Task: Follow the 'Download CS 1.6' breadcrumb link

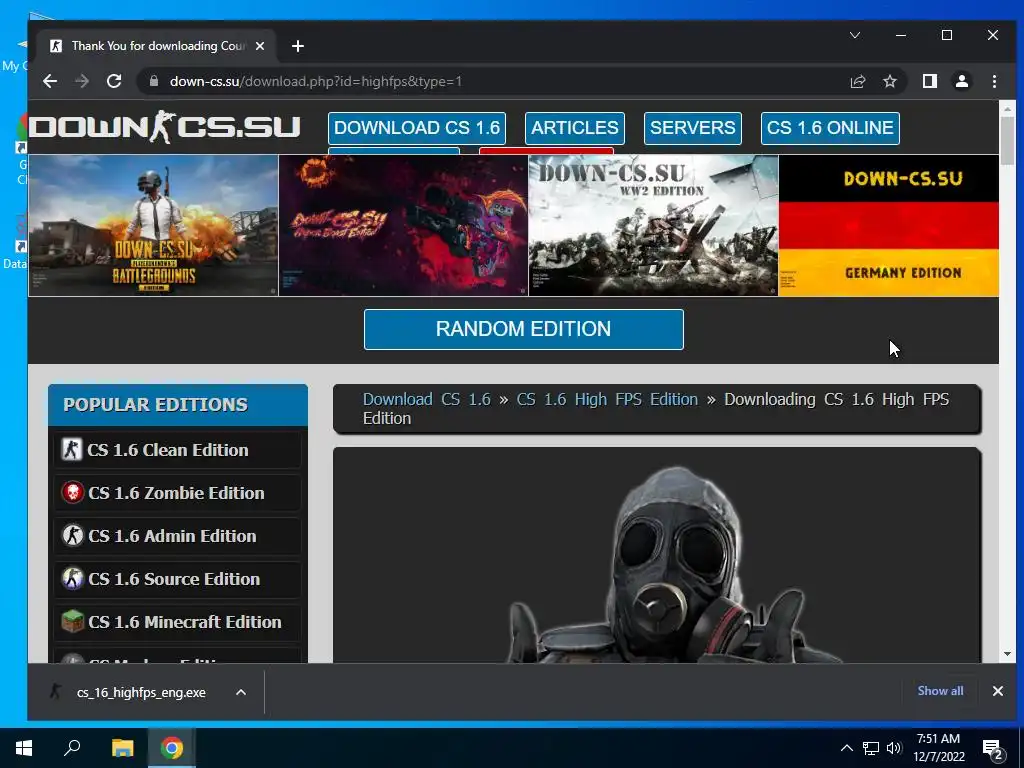Action: point(426,399)
